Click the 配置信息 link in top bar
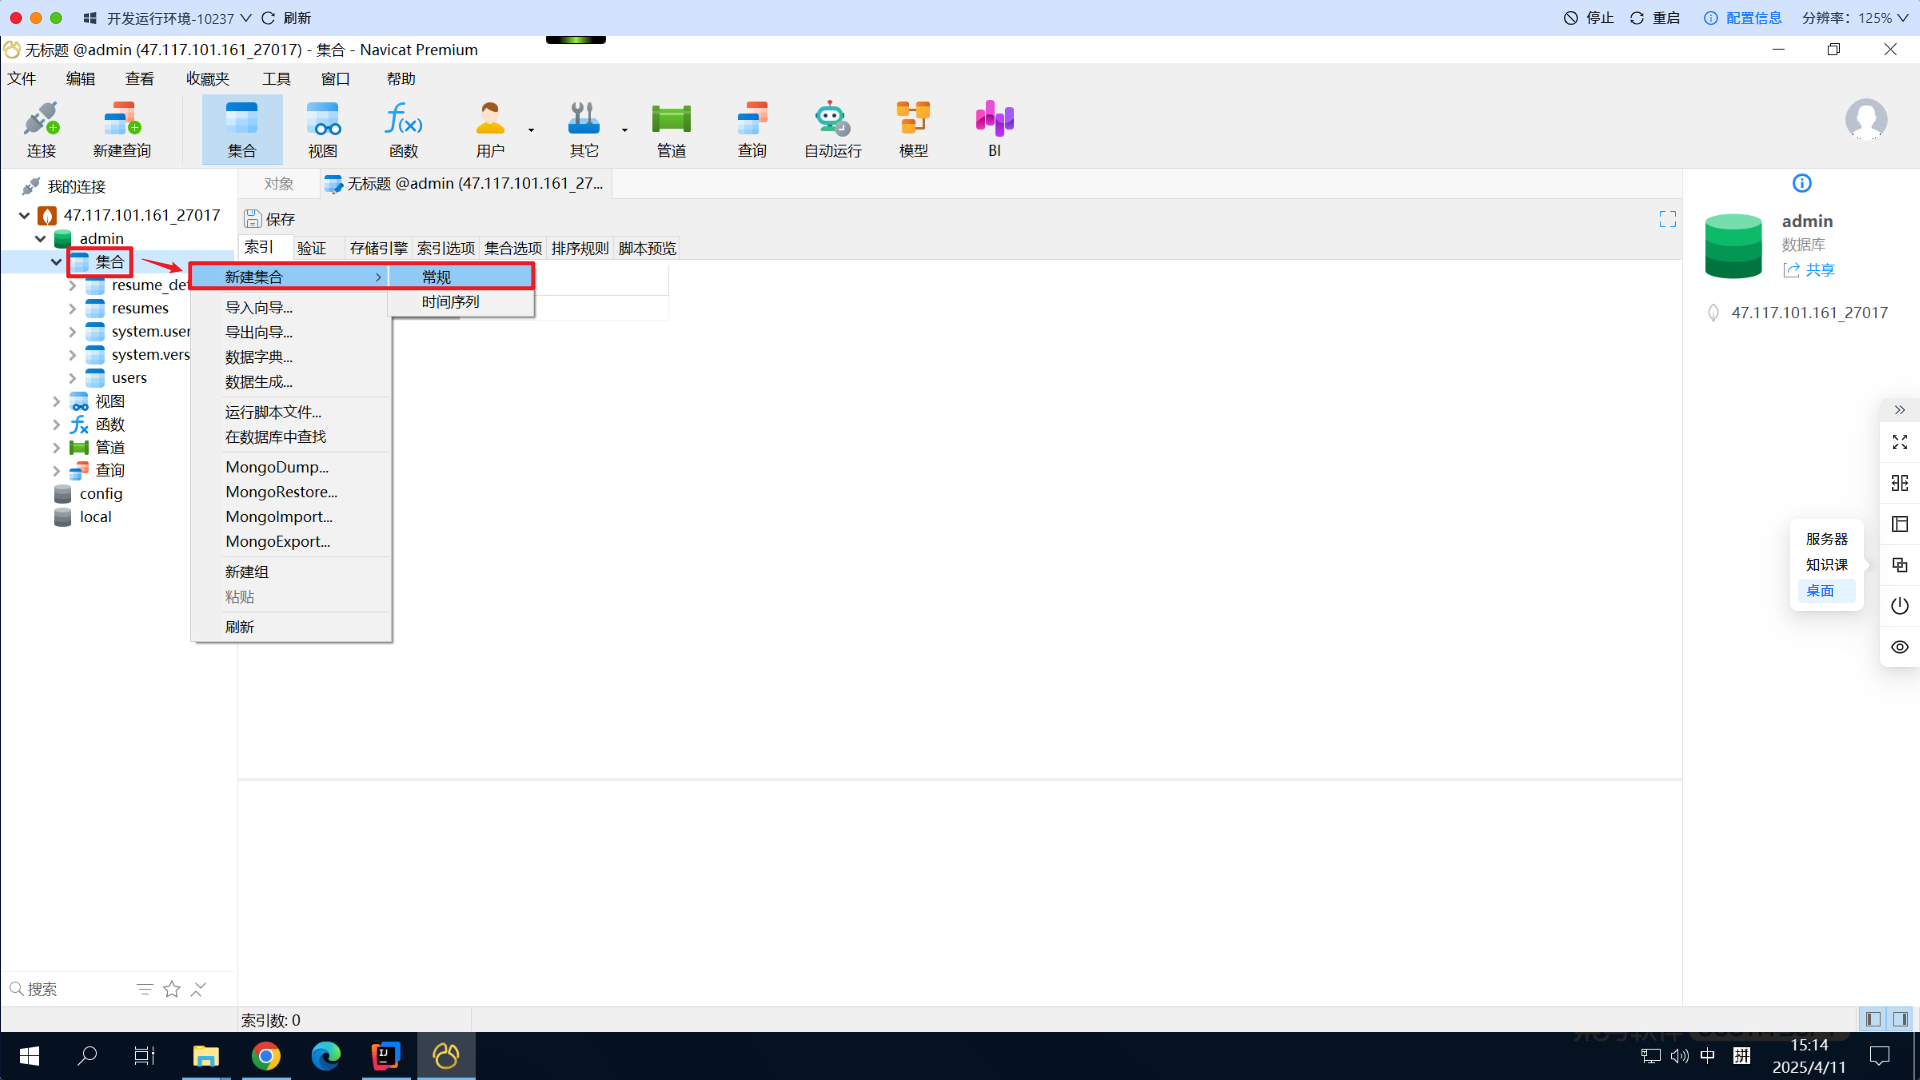The height and width of the screenshot is (1080, 1920). pyautogui.click(x=1743, y=18)
